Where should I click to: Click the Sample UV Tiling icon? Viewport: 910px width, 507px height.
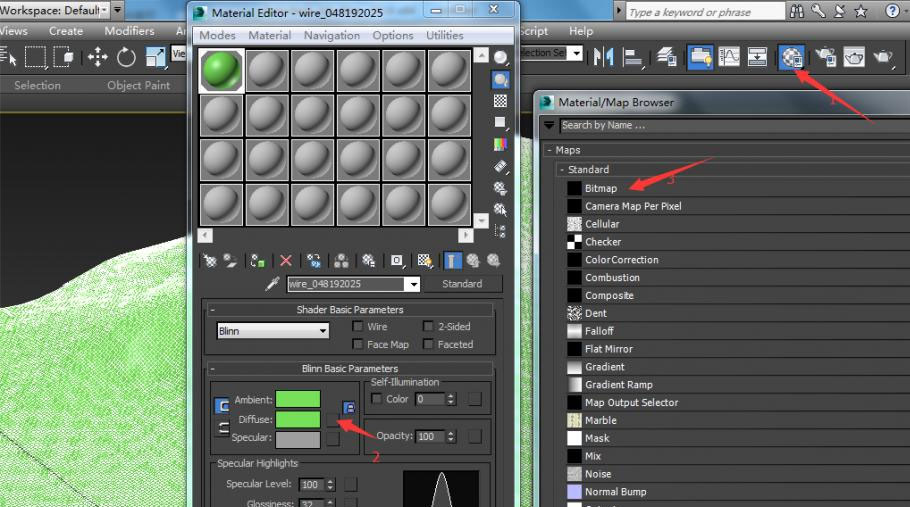[500, 122]
